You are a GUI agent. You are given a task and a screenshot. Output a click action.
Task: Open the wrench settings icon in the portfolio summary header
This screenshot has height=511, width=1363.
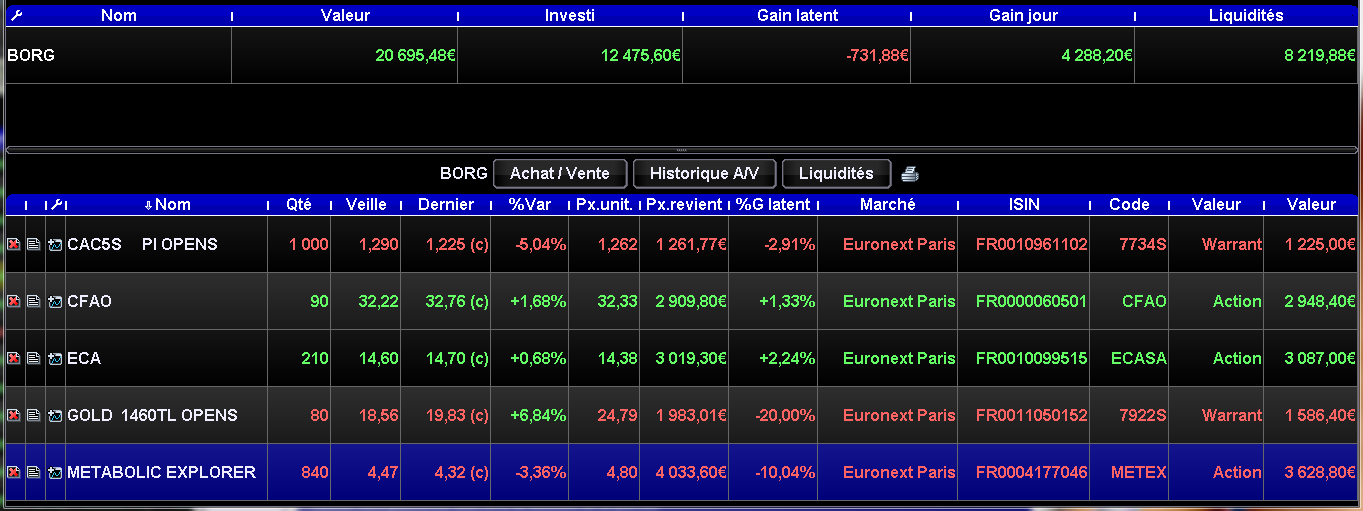14,16
